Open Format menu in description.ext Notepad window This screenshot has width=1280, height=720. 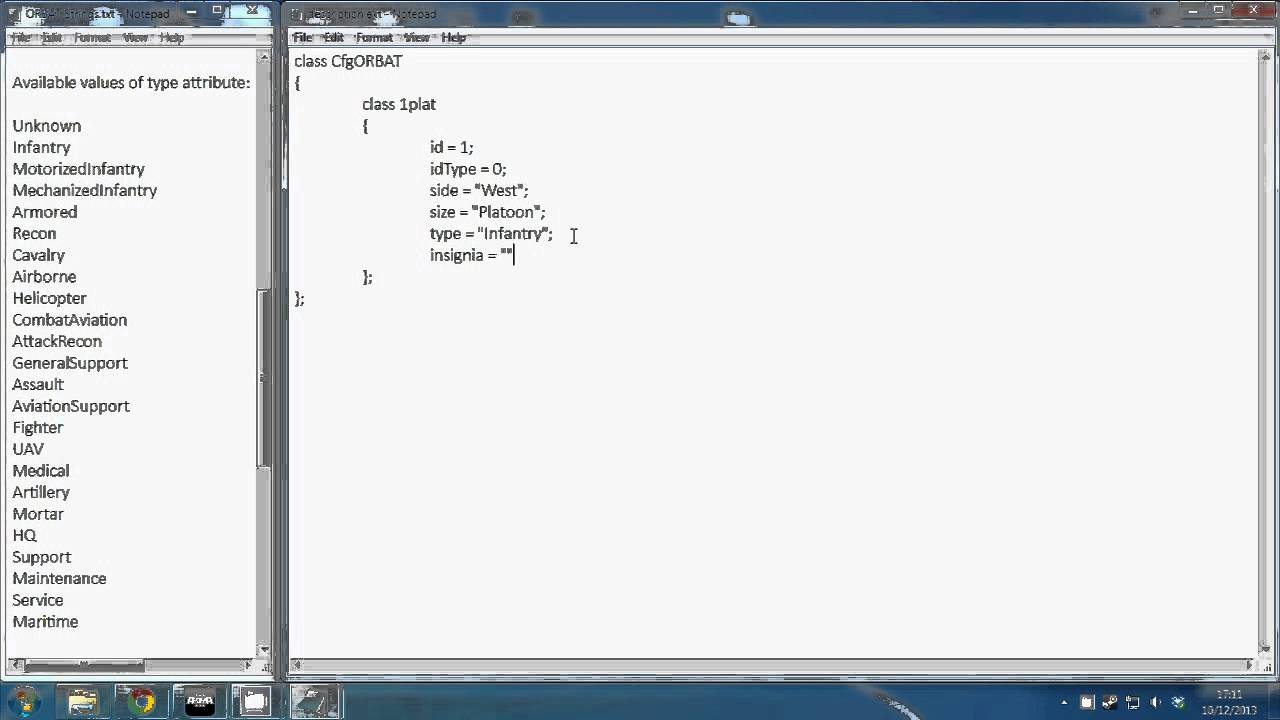point(374,38)
